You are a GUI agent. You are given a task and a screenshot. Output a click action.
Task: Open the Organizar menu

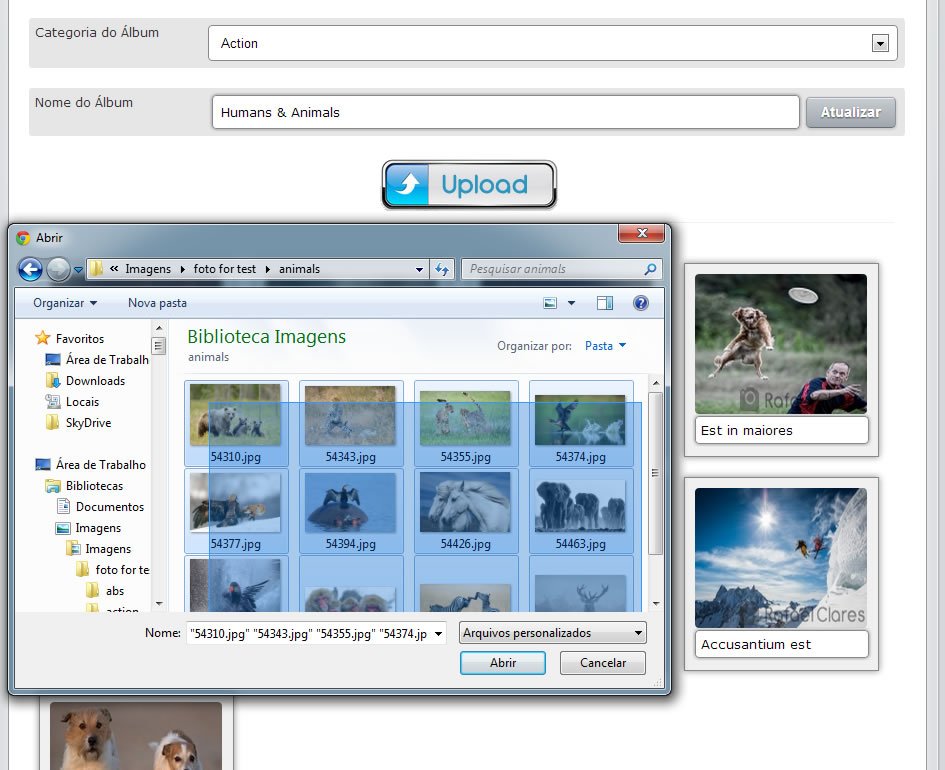pyautogui.click(x=64, y=303)
